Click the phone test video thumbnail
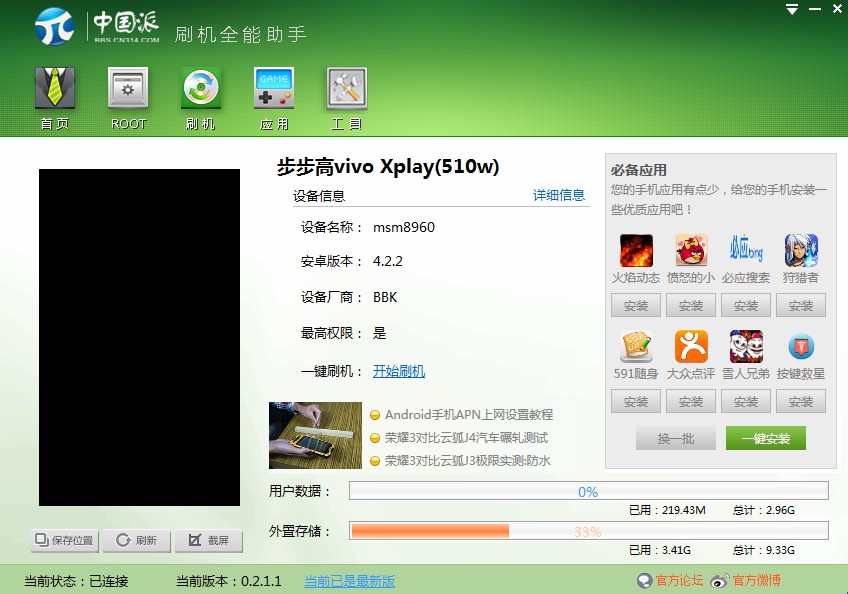 point(315,435)
